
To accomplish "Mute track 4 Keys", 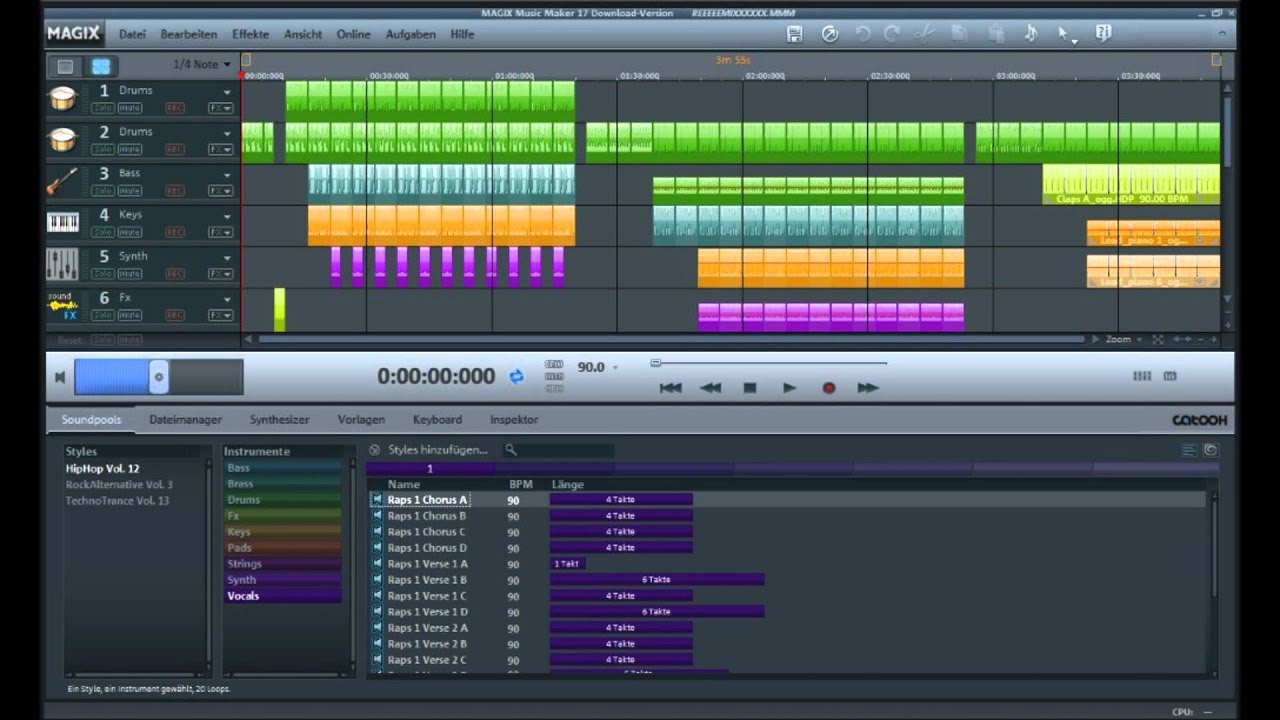I will pyautogui.click(x=130, y=232).
